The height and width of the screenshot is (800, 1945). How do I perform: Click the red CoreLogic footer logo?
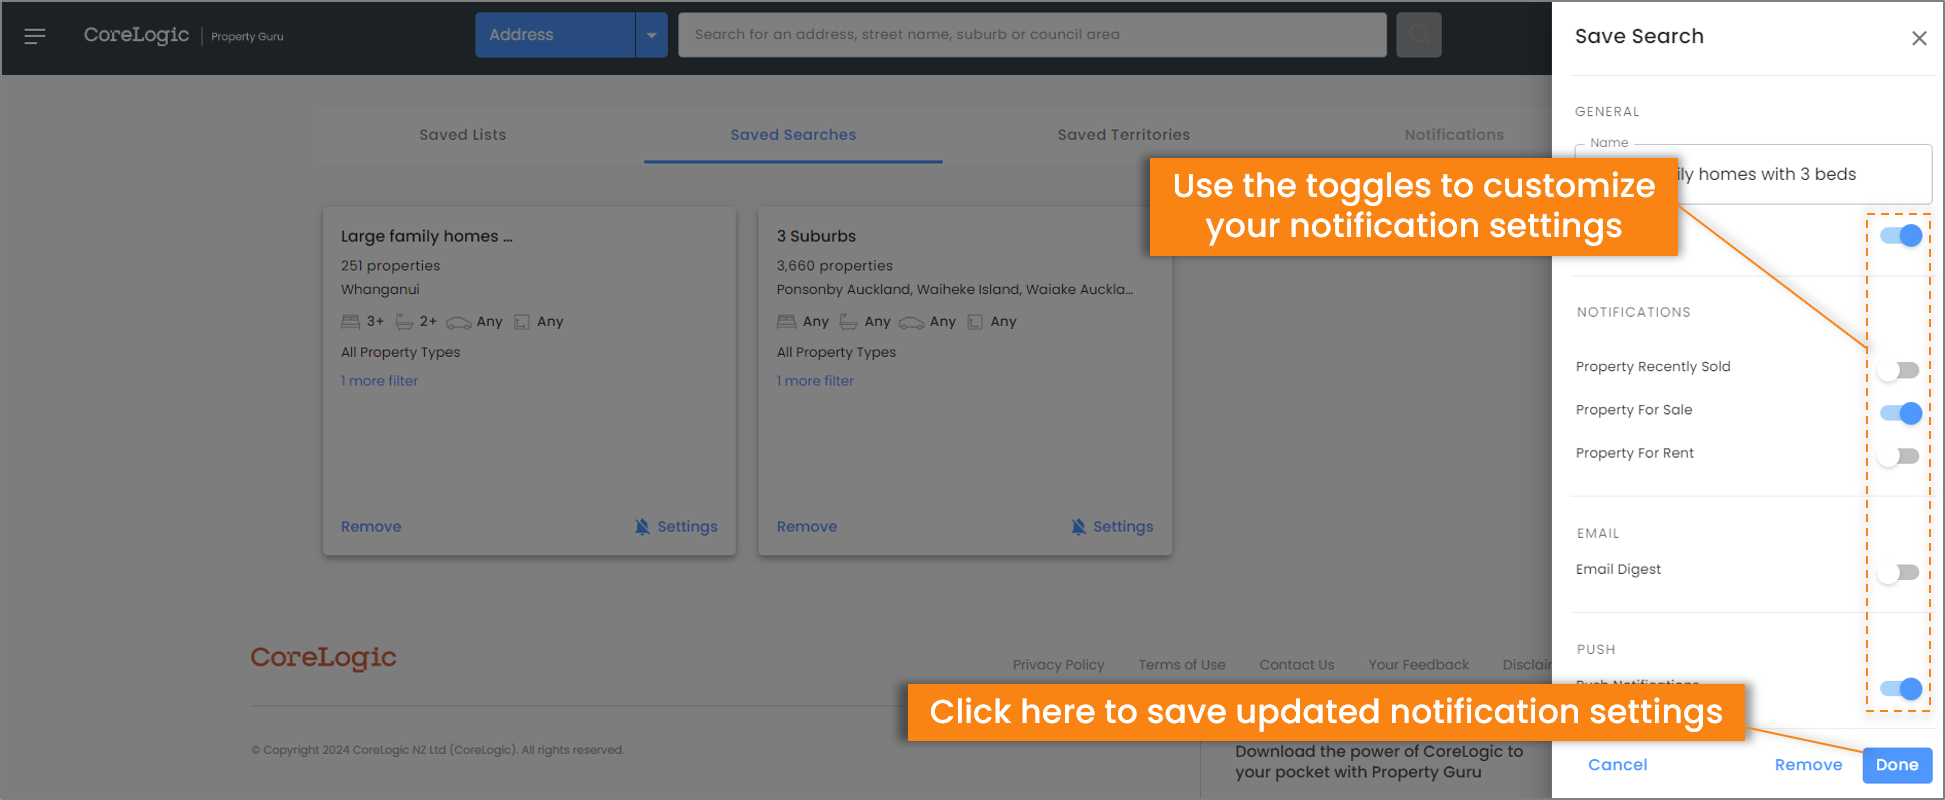323,658
